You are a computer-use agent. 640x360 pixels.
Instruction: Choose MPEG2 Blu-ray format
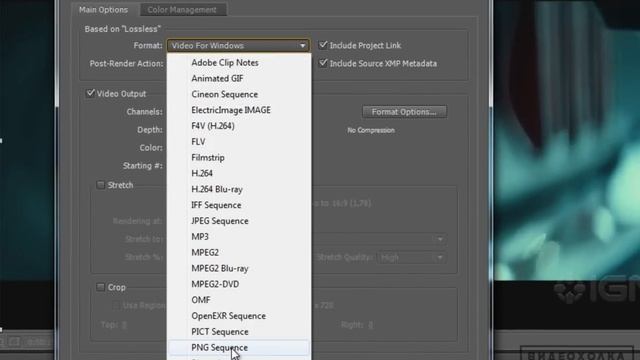pyautogui.click(x=239, y=269)
